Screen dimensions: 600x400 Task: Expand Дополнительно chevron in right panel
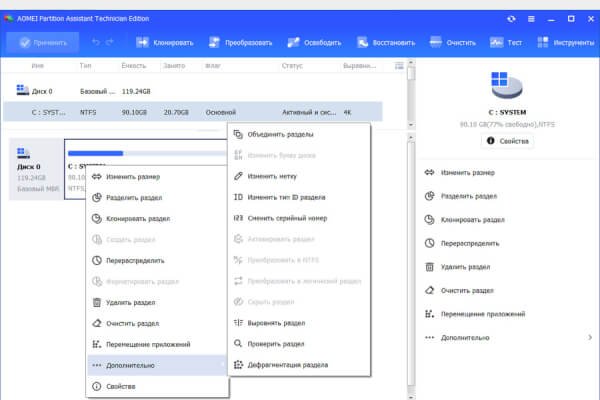(590, 338)
